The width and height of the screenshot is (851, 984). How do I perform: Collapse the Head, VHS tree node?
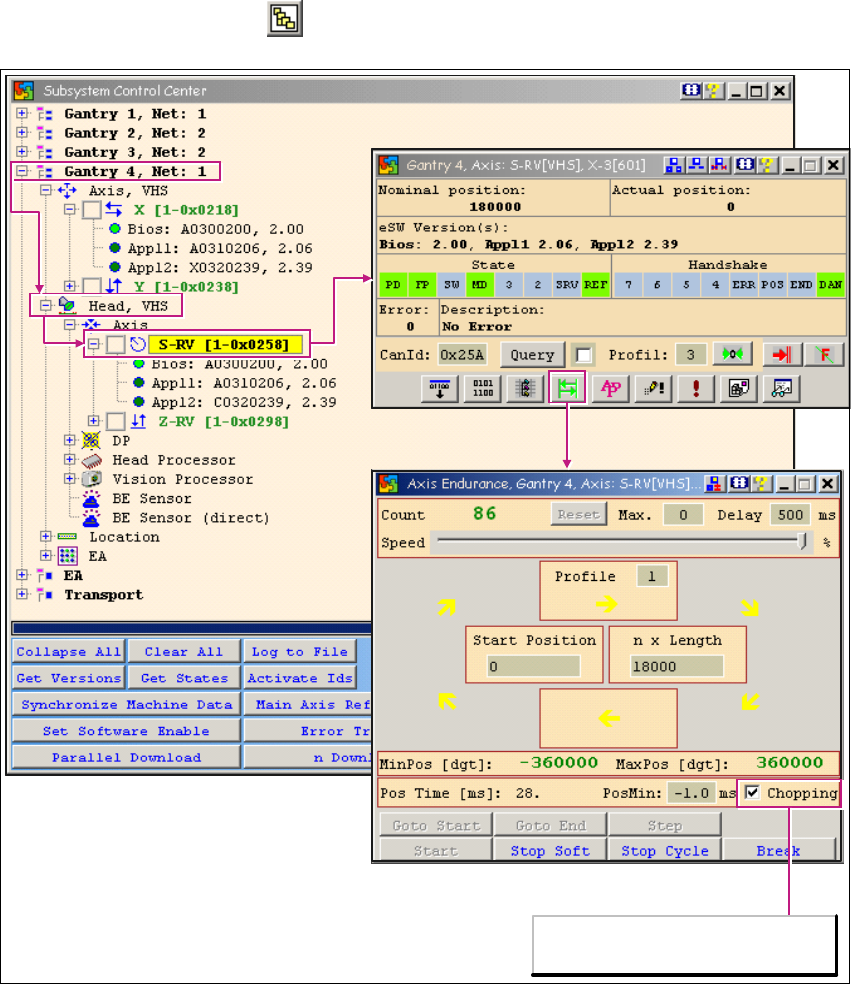[x=46, y=306]
